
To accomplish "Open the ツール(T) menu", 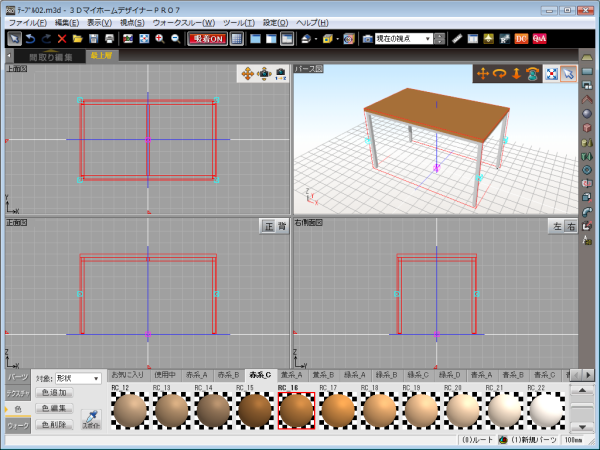I will click(238, 22).
